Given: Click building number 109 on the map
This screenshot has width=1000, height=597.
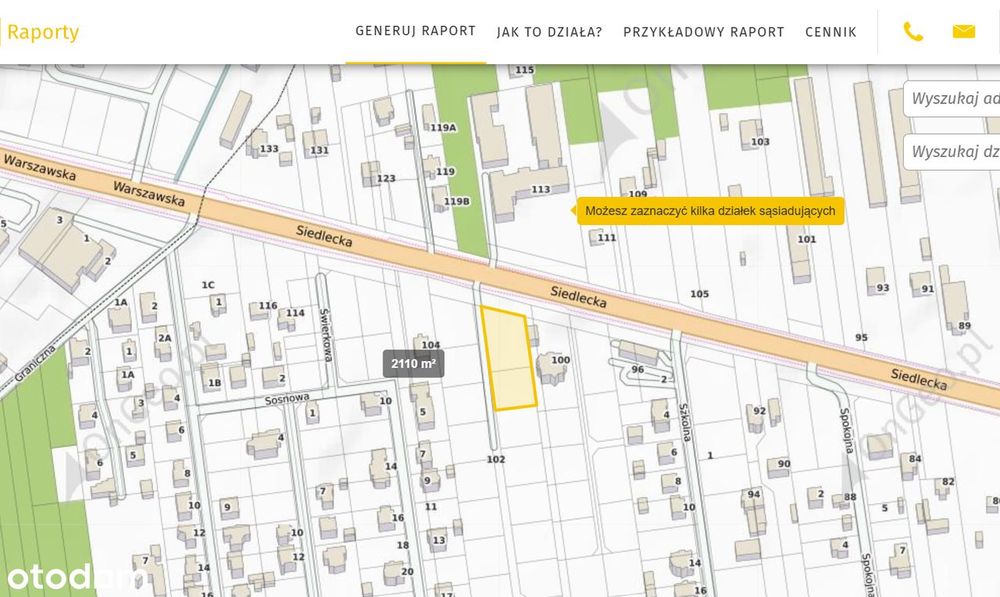Looking at the screenshot, I should 638,194.
